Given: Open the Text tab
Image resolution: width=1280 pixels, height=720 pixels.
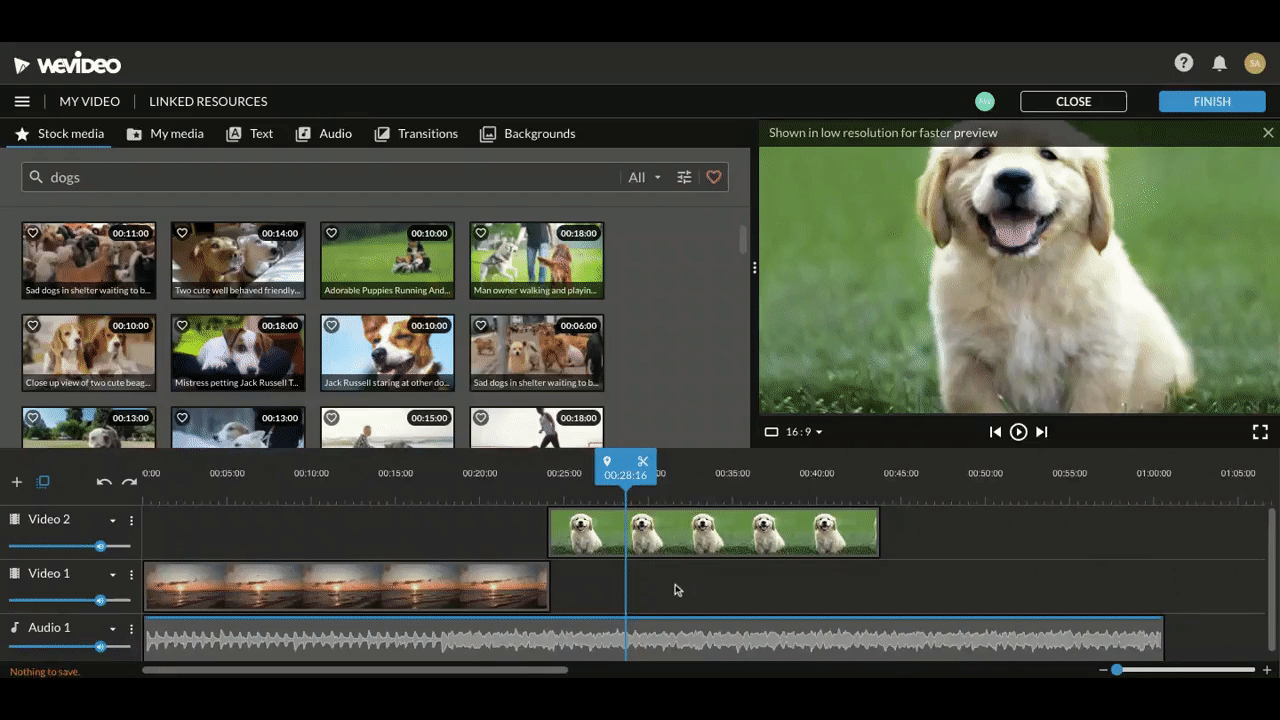Looking at the screenshot, I should pyautogui.click(x=250, y=133).
